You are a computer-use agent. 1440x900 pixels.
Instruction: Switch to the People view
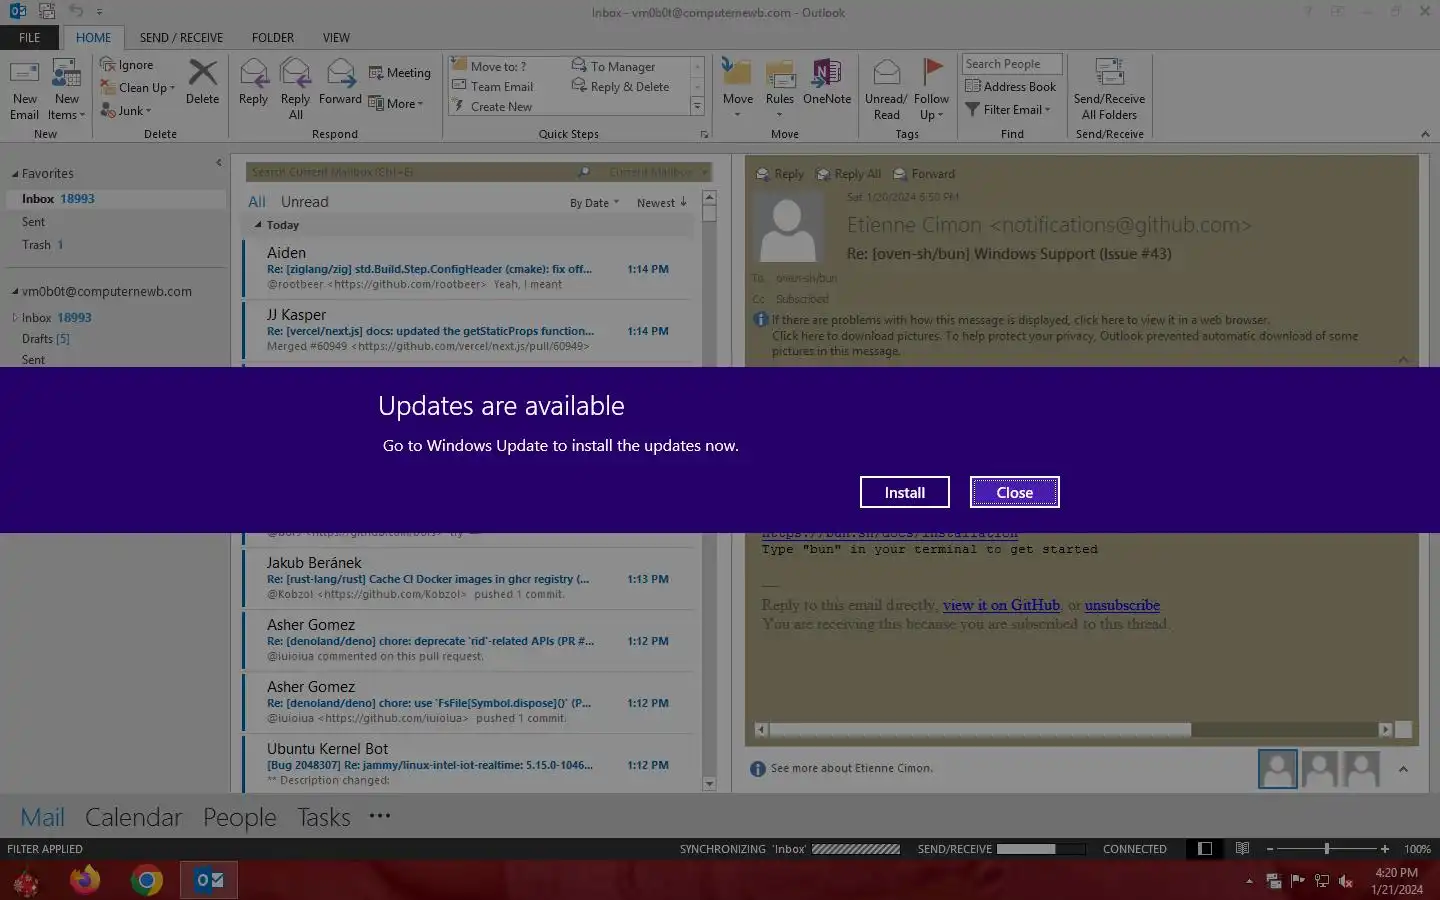tap(239, 817)
